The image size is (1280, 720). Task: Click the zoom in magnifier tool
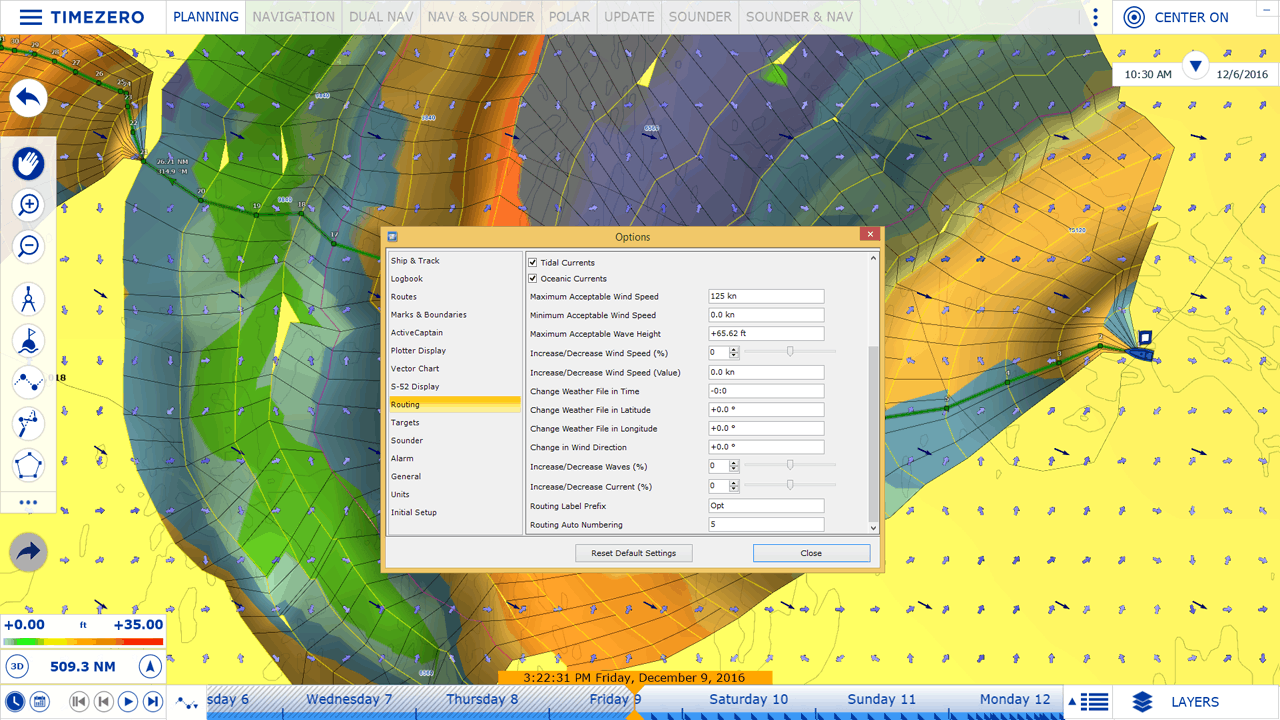tap(29, 205)
